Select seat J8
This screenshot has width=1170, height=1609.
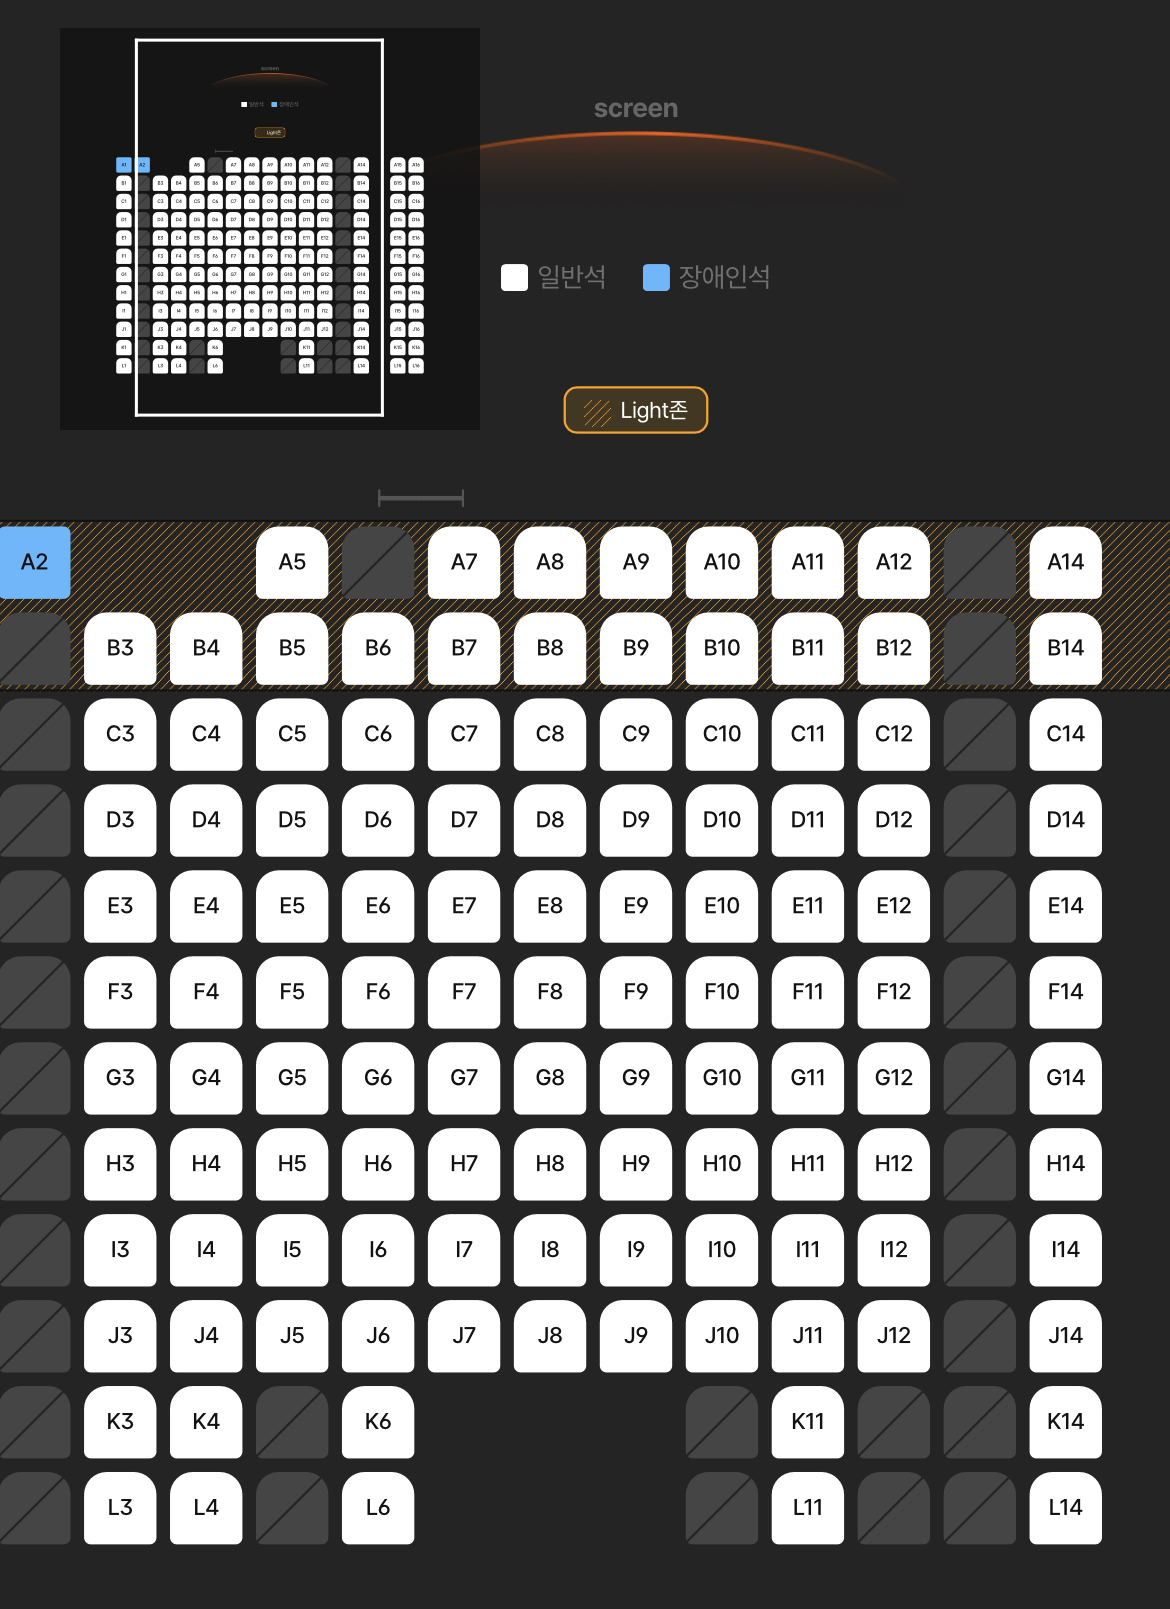coord(550,1336)
